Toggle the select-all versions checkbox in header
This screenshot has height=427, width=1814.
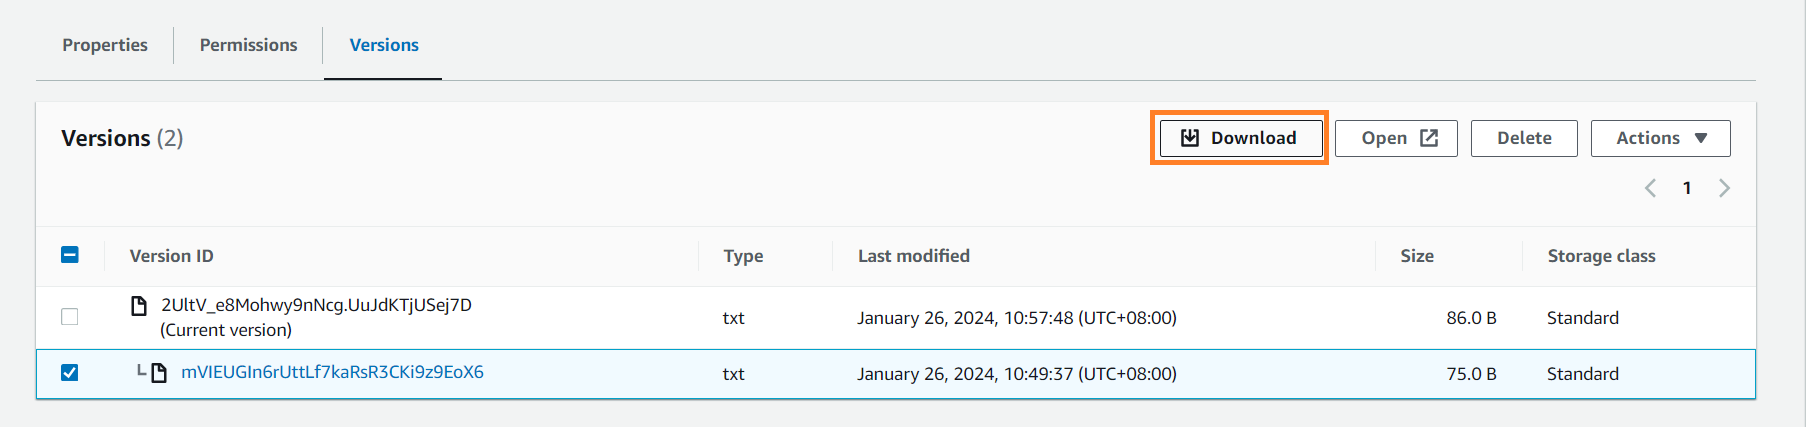click(70, 255)
